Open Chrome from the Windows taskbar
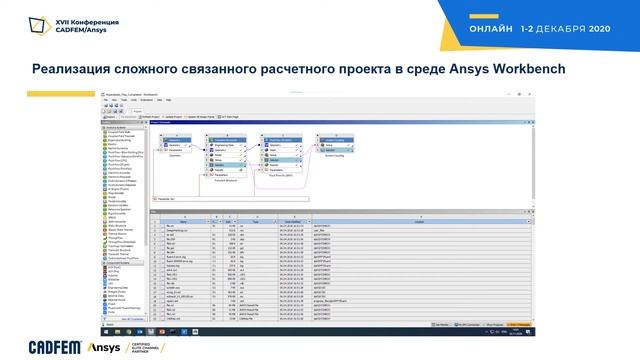This screenshot has width=640, height=360. pos(129,332)
